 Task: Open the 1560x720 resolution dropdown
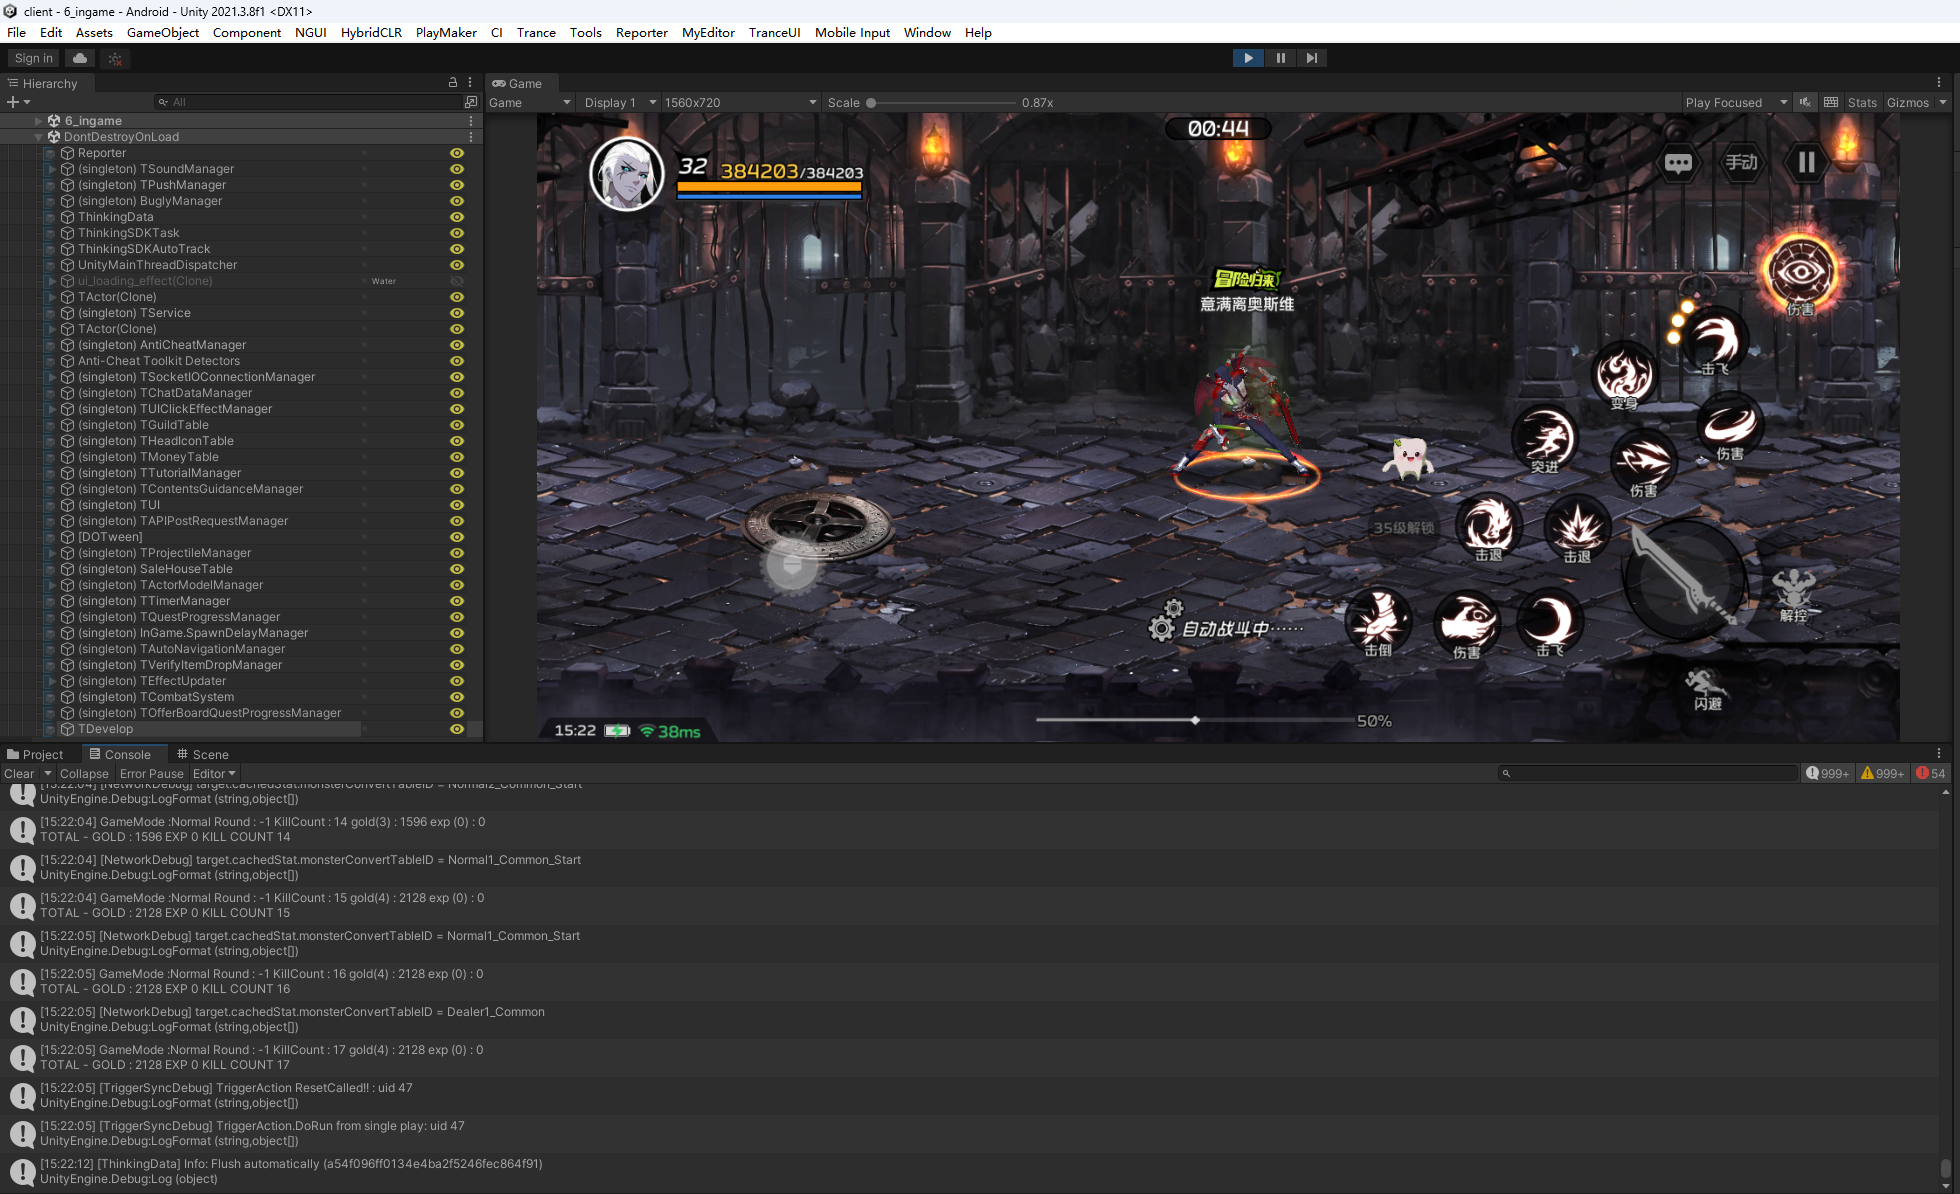(x=740, y=102)
